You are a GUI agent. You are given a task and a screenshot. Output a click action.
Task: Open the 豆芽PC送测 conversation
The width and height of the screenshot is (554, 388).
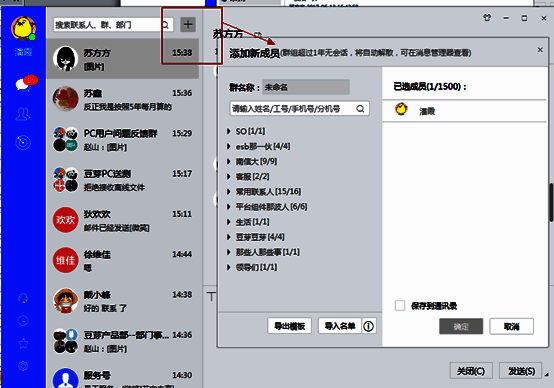(123, 180)
